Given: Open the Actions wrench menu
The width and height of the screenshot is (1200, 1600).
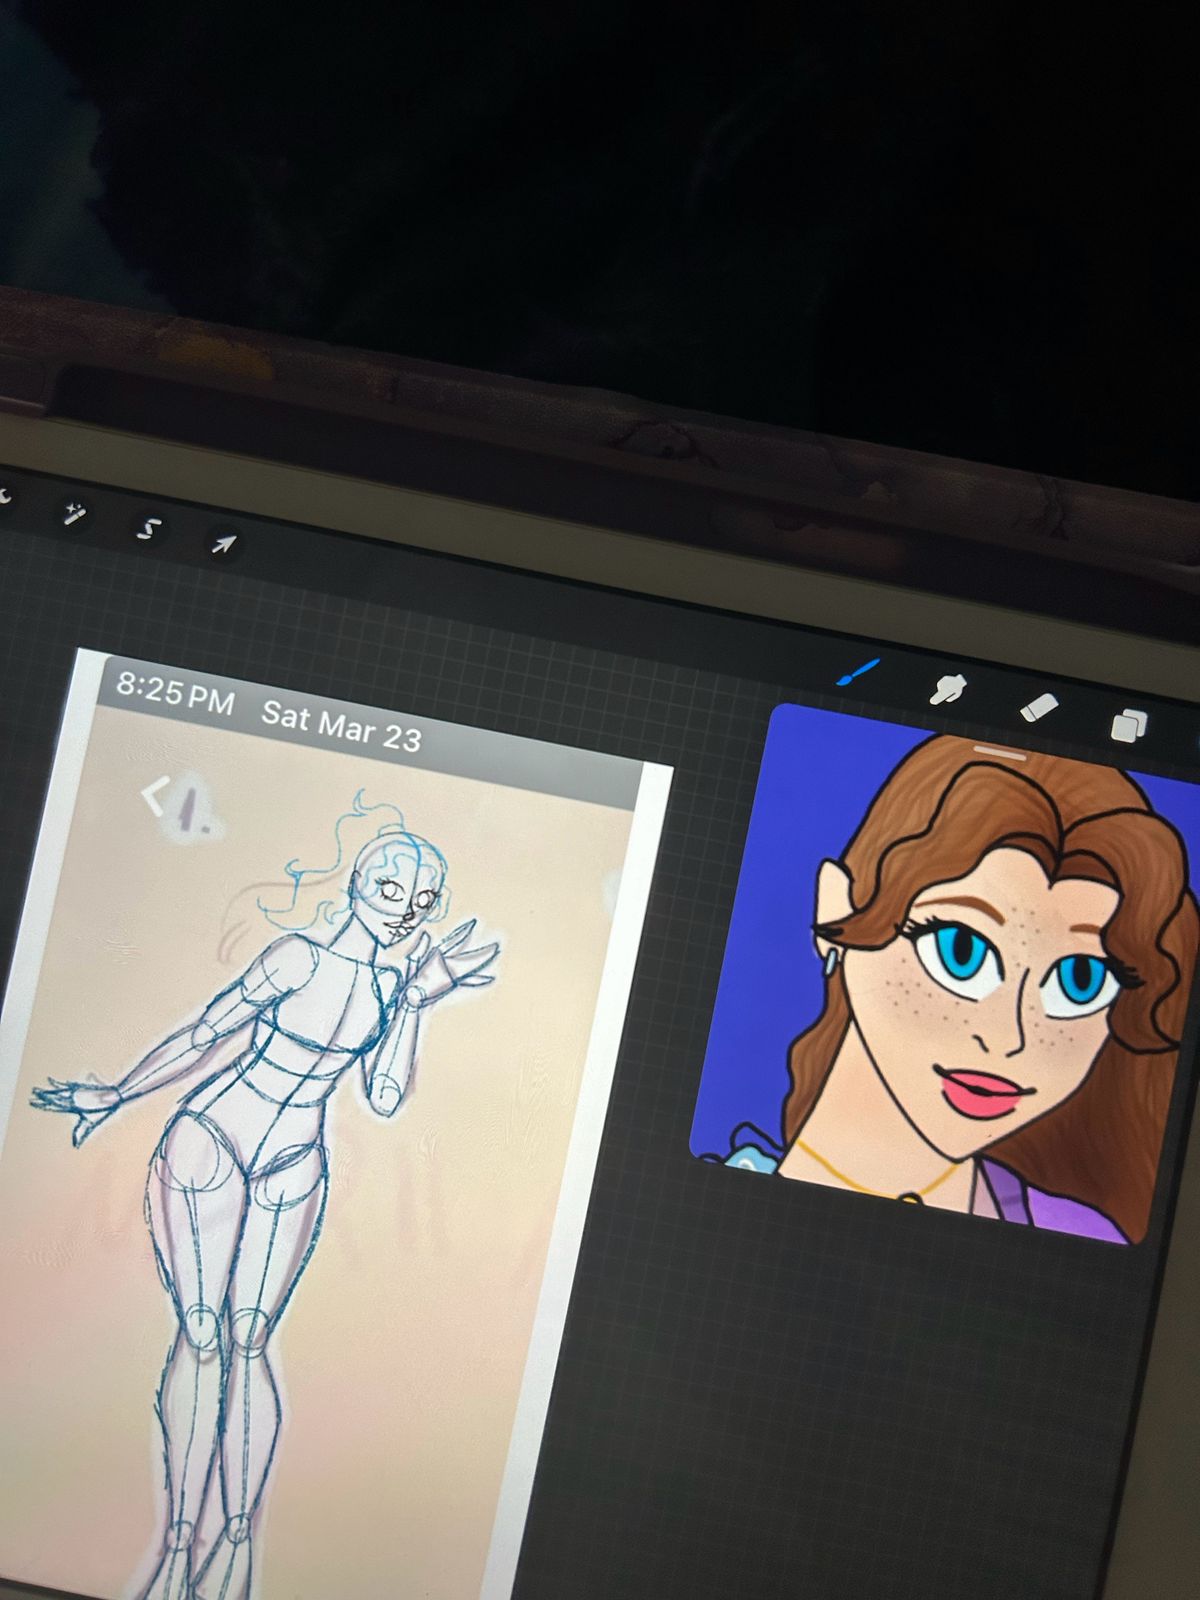Looking at the screenshot, I should [3, 496].
